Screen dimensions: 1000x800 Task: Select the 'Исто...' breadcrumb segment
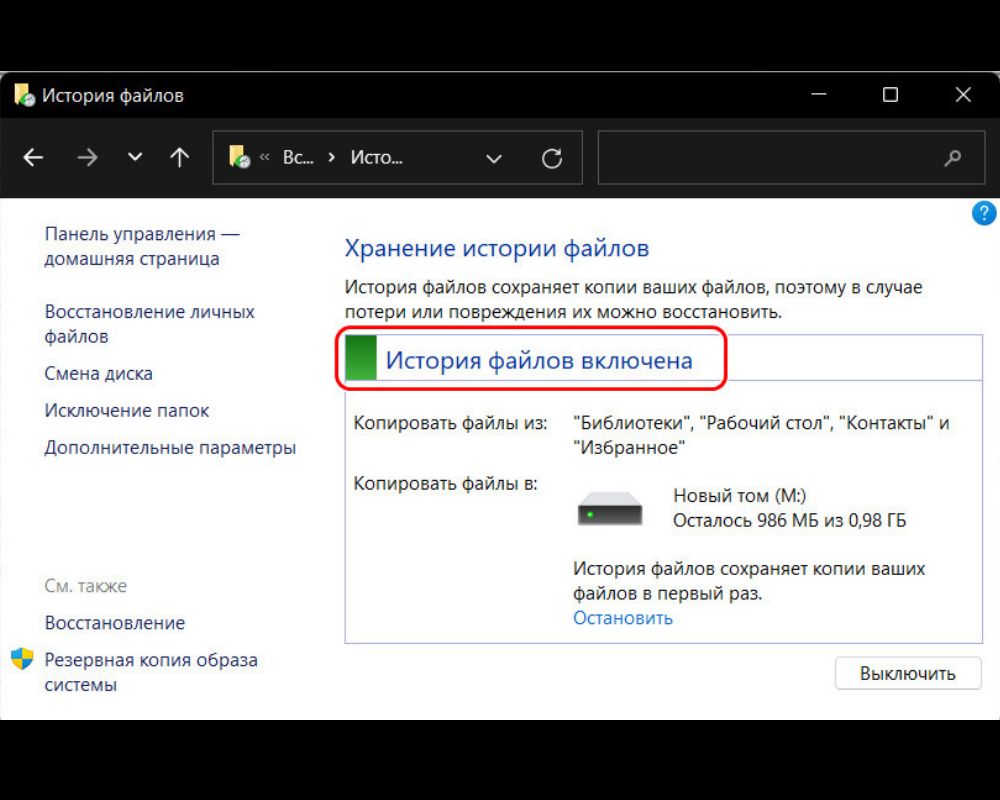coord(376,158)
